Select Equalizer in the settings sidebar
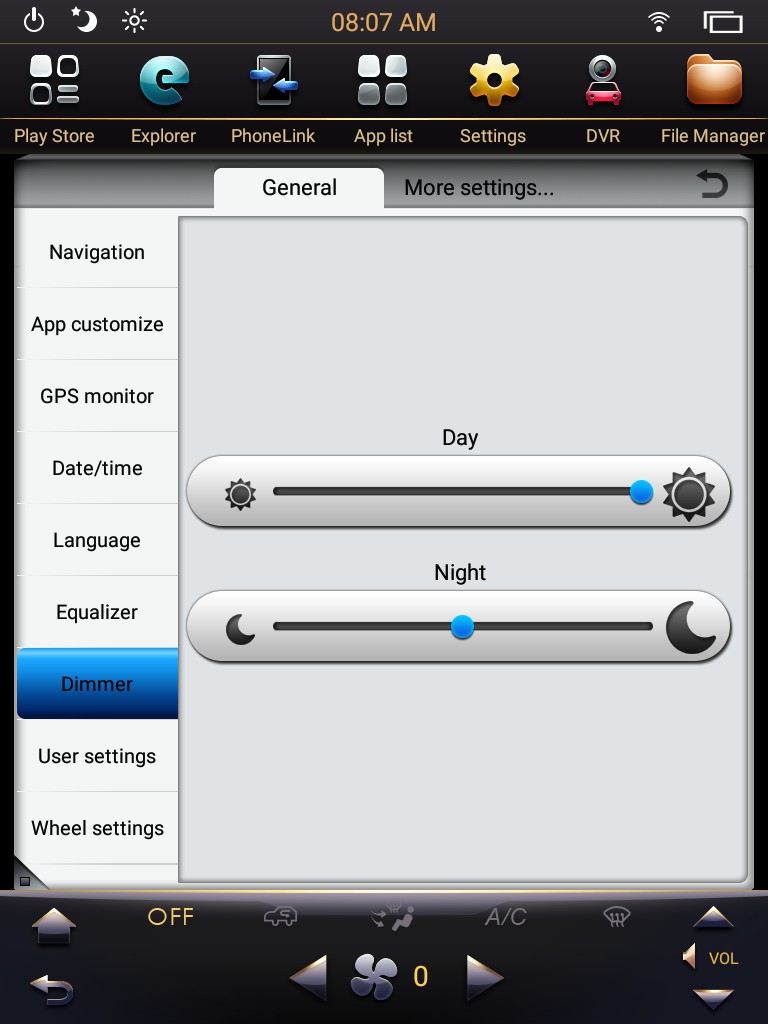The width and height of the screenshot is (768, 1024). coord(97,612)
